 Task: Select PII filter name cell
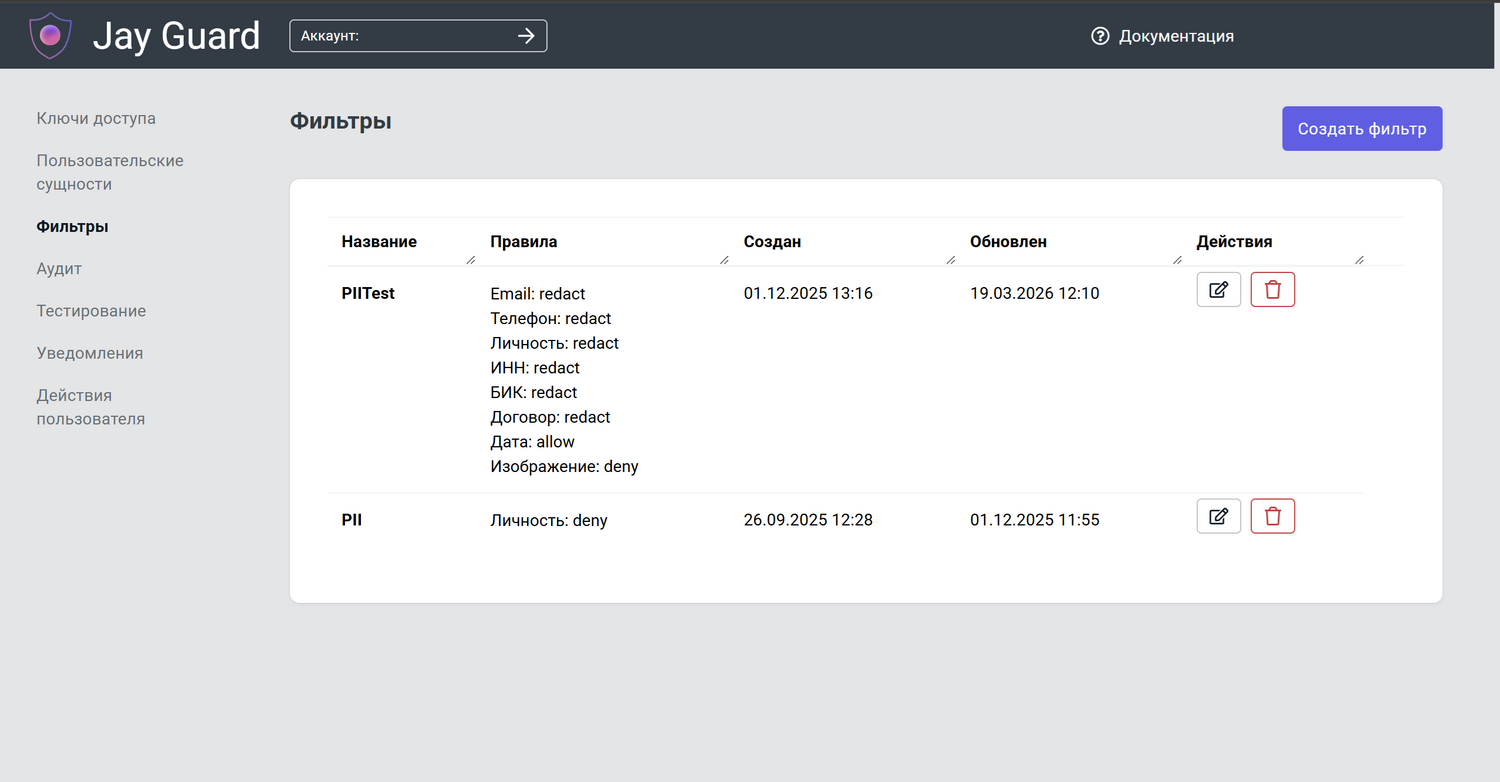351,520
